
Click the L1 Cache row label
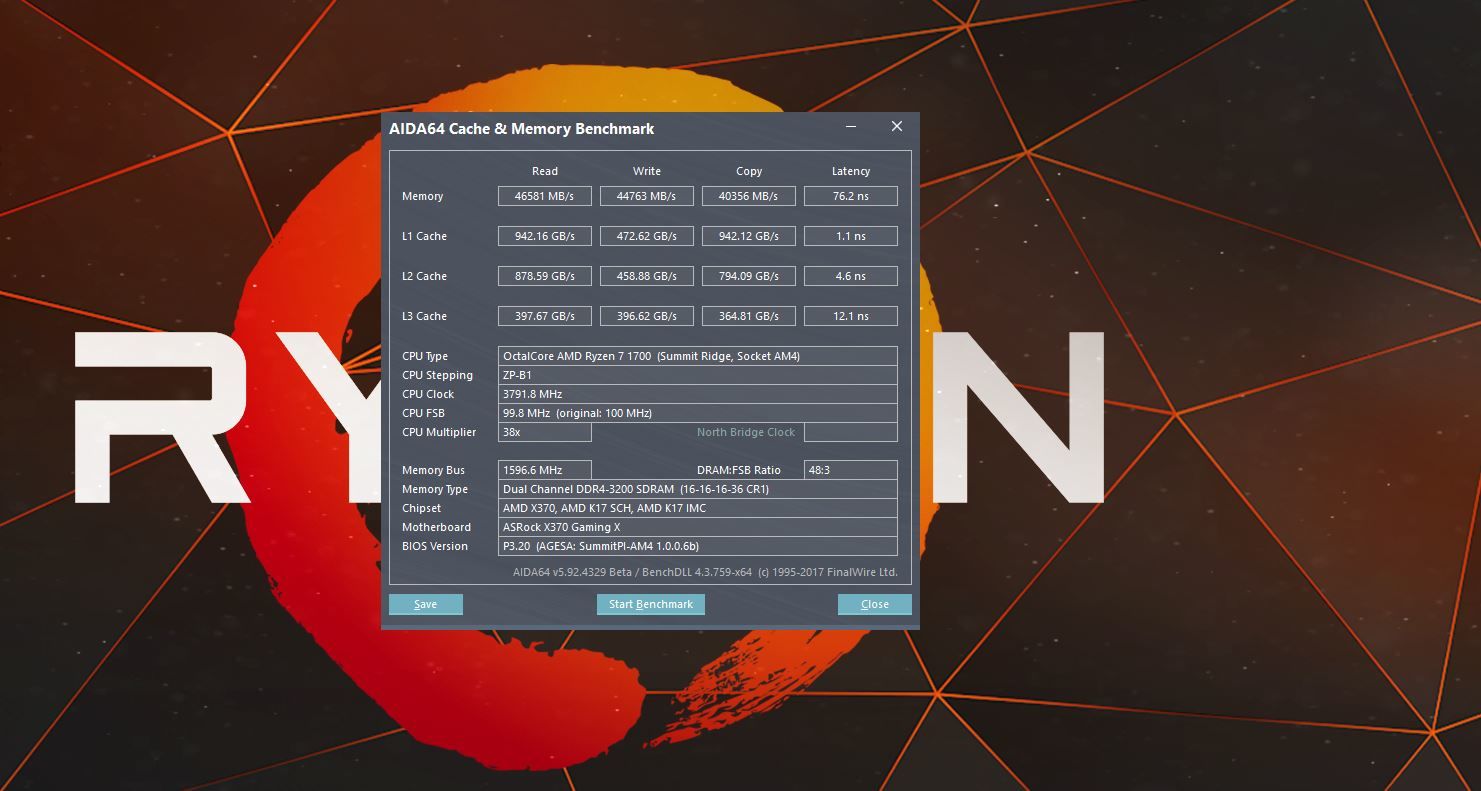tap(424, 236)
